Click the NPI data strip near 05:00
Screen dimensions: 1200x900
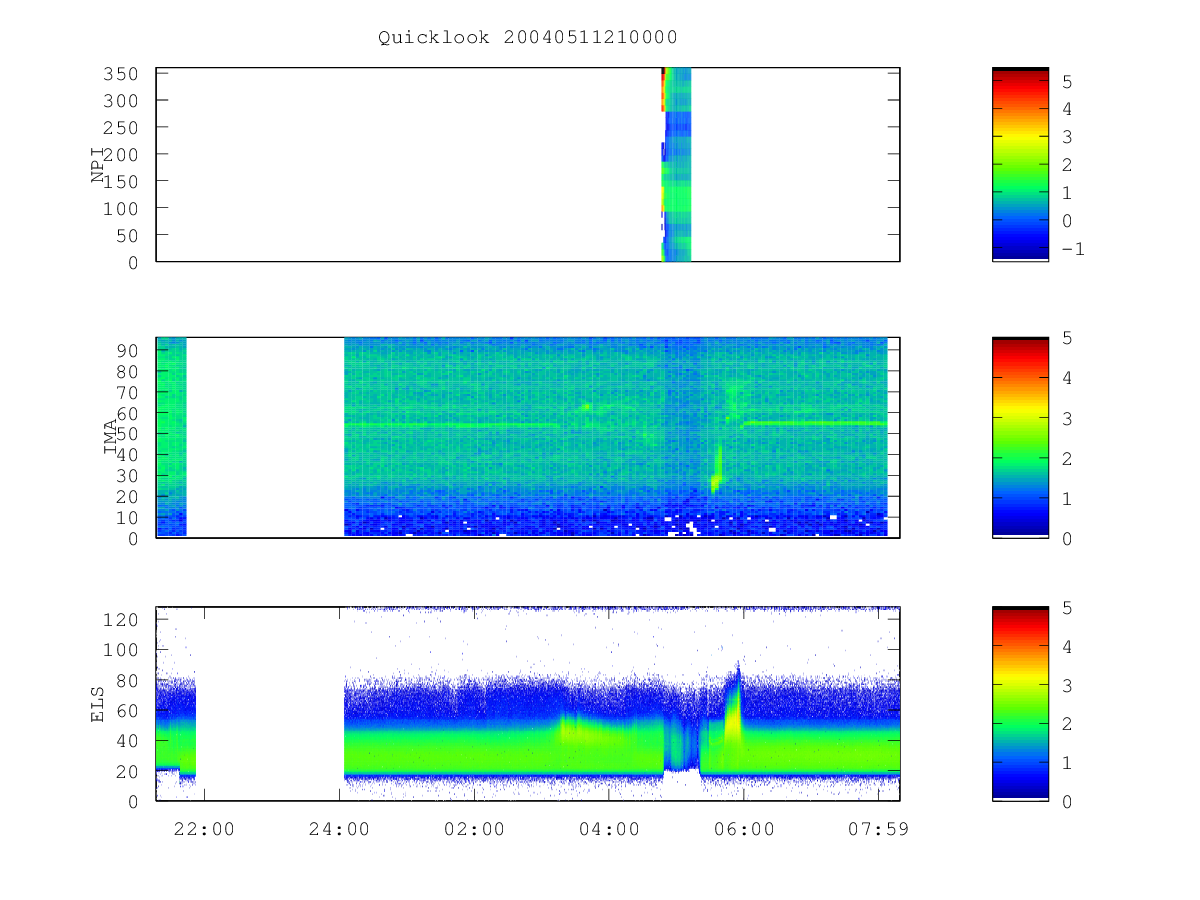pos(676,164)
